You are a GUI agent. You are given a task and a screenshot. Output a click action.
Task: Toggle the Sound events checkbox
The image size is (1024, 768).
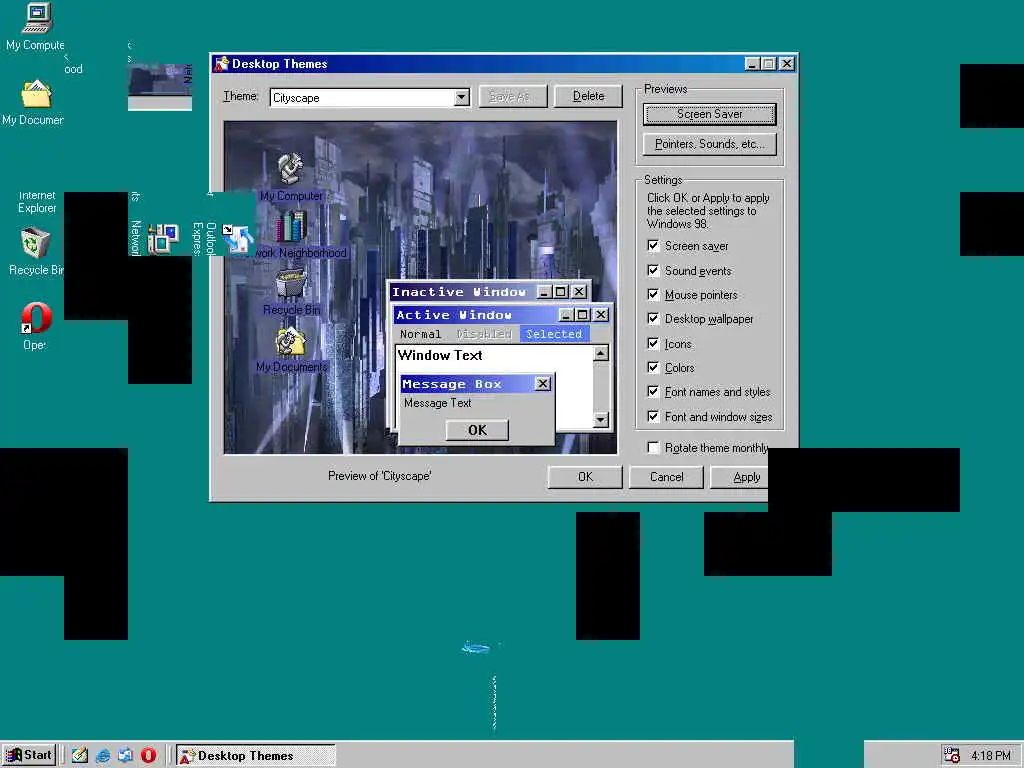coord(653,270)
